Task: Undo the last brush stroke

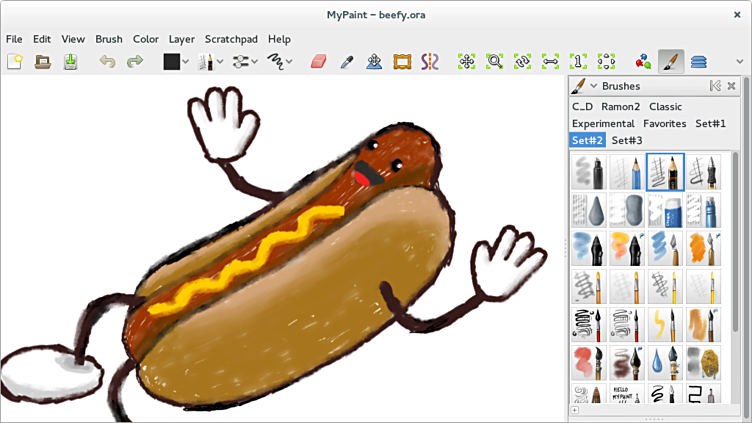Action: [107, 62]
